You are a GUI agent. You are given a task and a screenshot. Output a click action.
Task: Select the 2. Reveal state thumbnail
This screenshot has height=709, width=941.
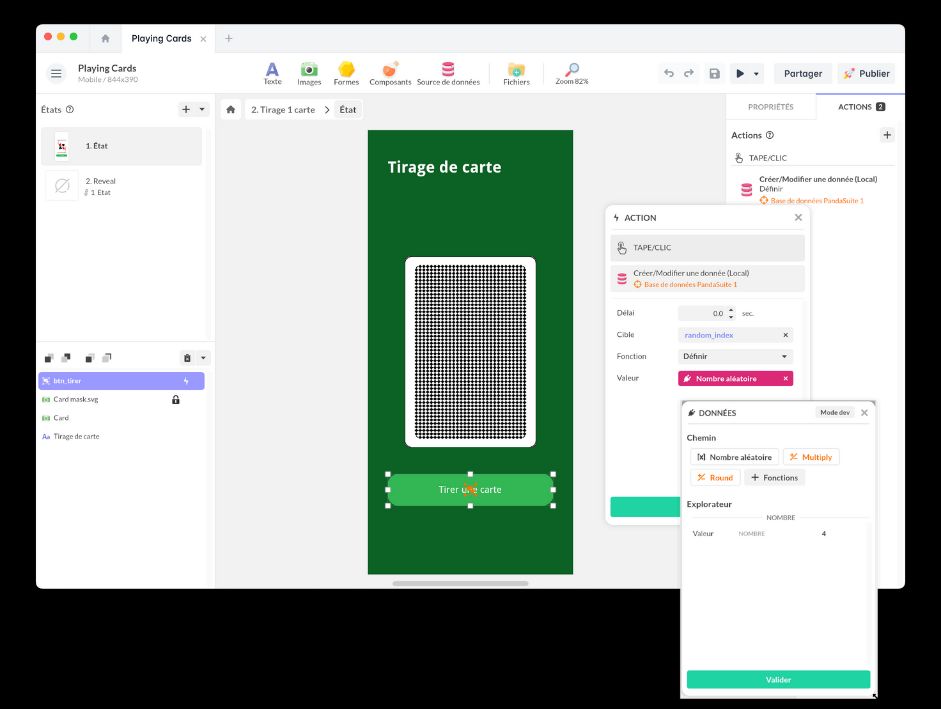(62, 186)
